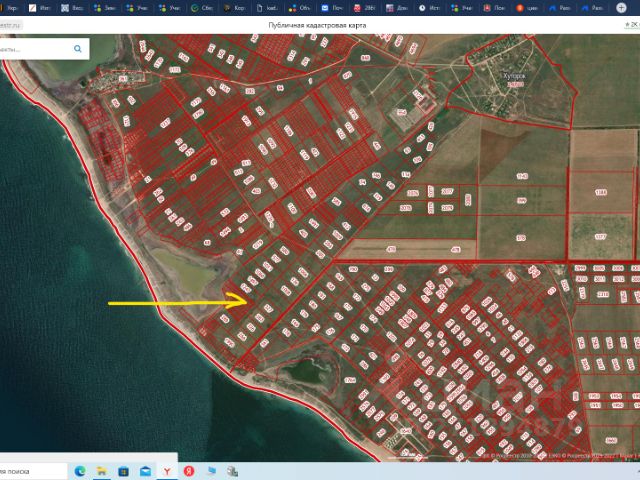Select the parcel labeled '2077' on the map

(447, 191)
